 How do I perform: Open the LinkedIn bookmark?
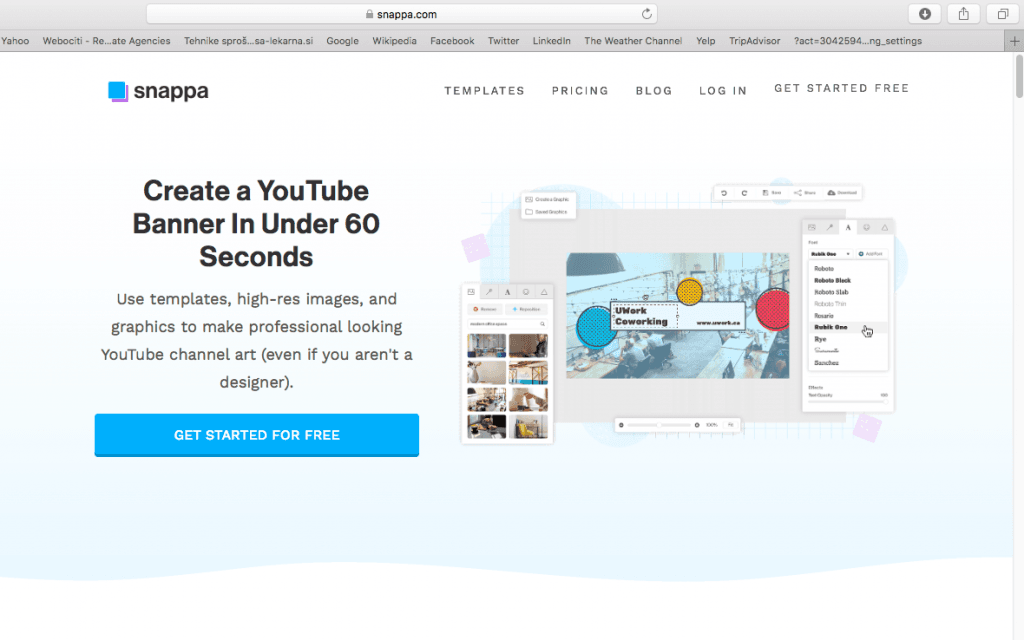click(x=551, y=41)
